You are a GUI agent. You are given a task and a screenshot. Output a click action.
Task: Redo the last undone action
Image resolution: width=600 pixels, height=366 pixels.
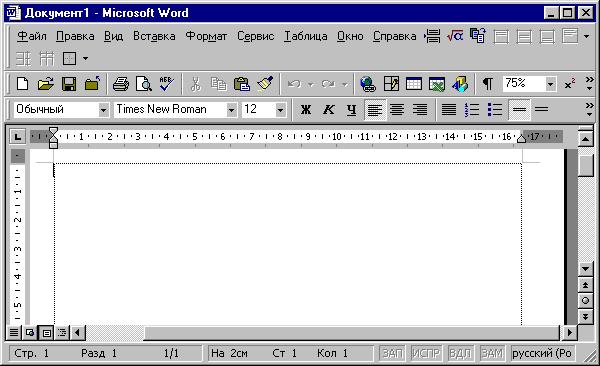[x=328, y=83]
